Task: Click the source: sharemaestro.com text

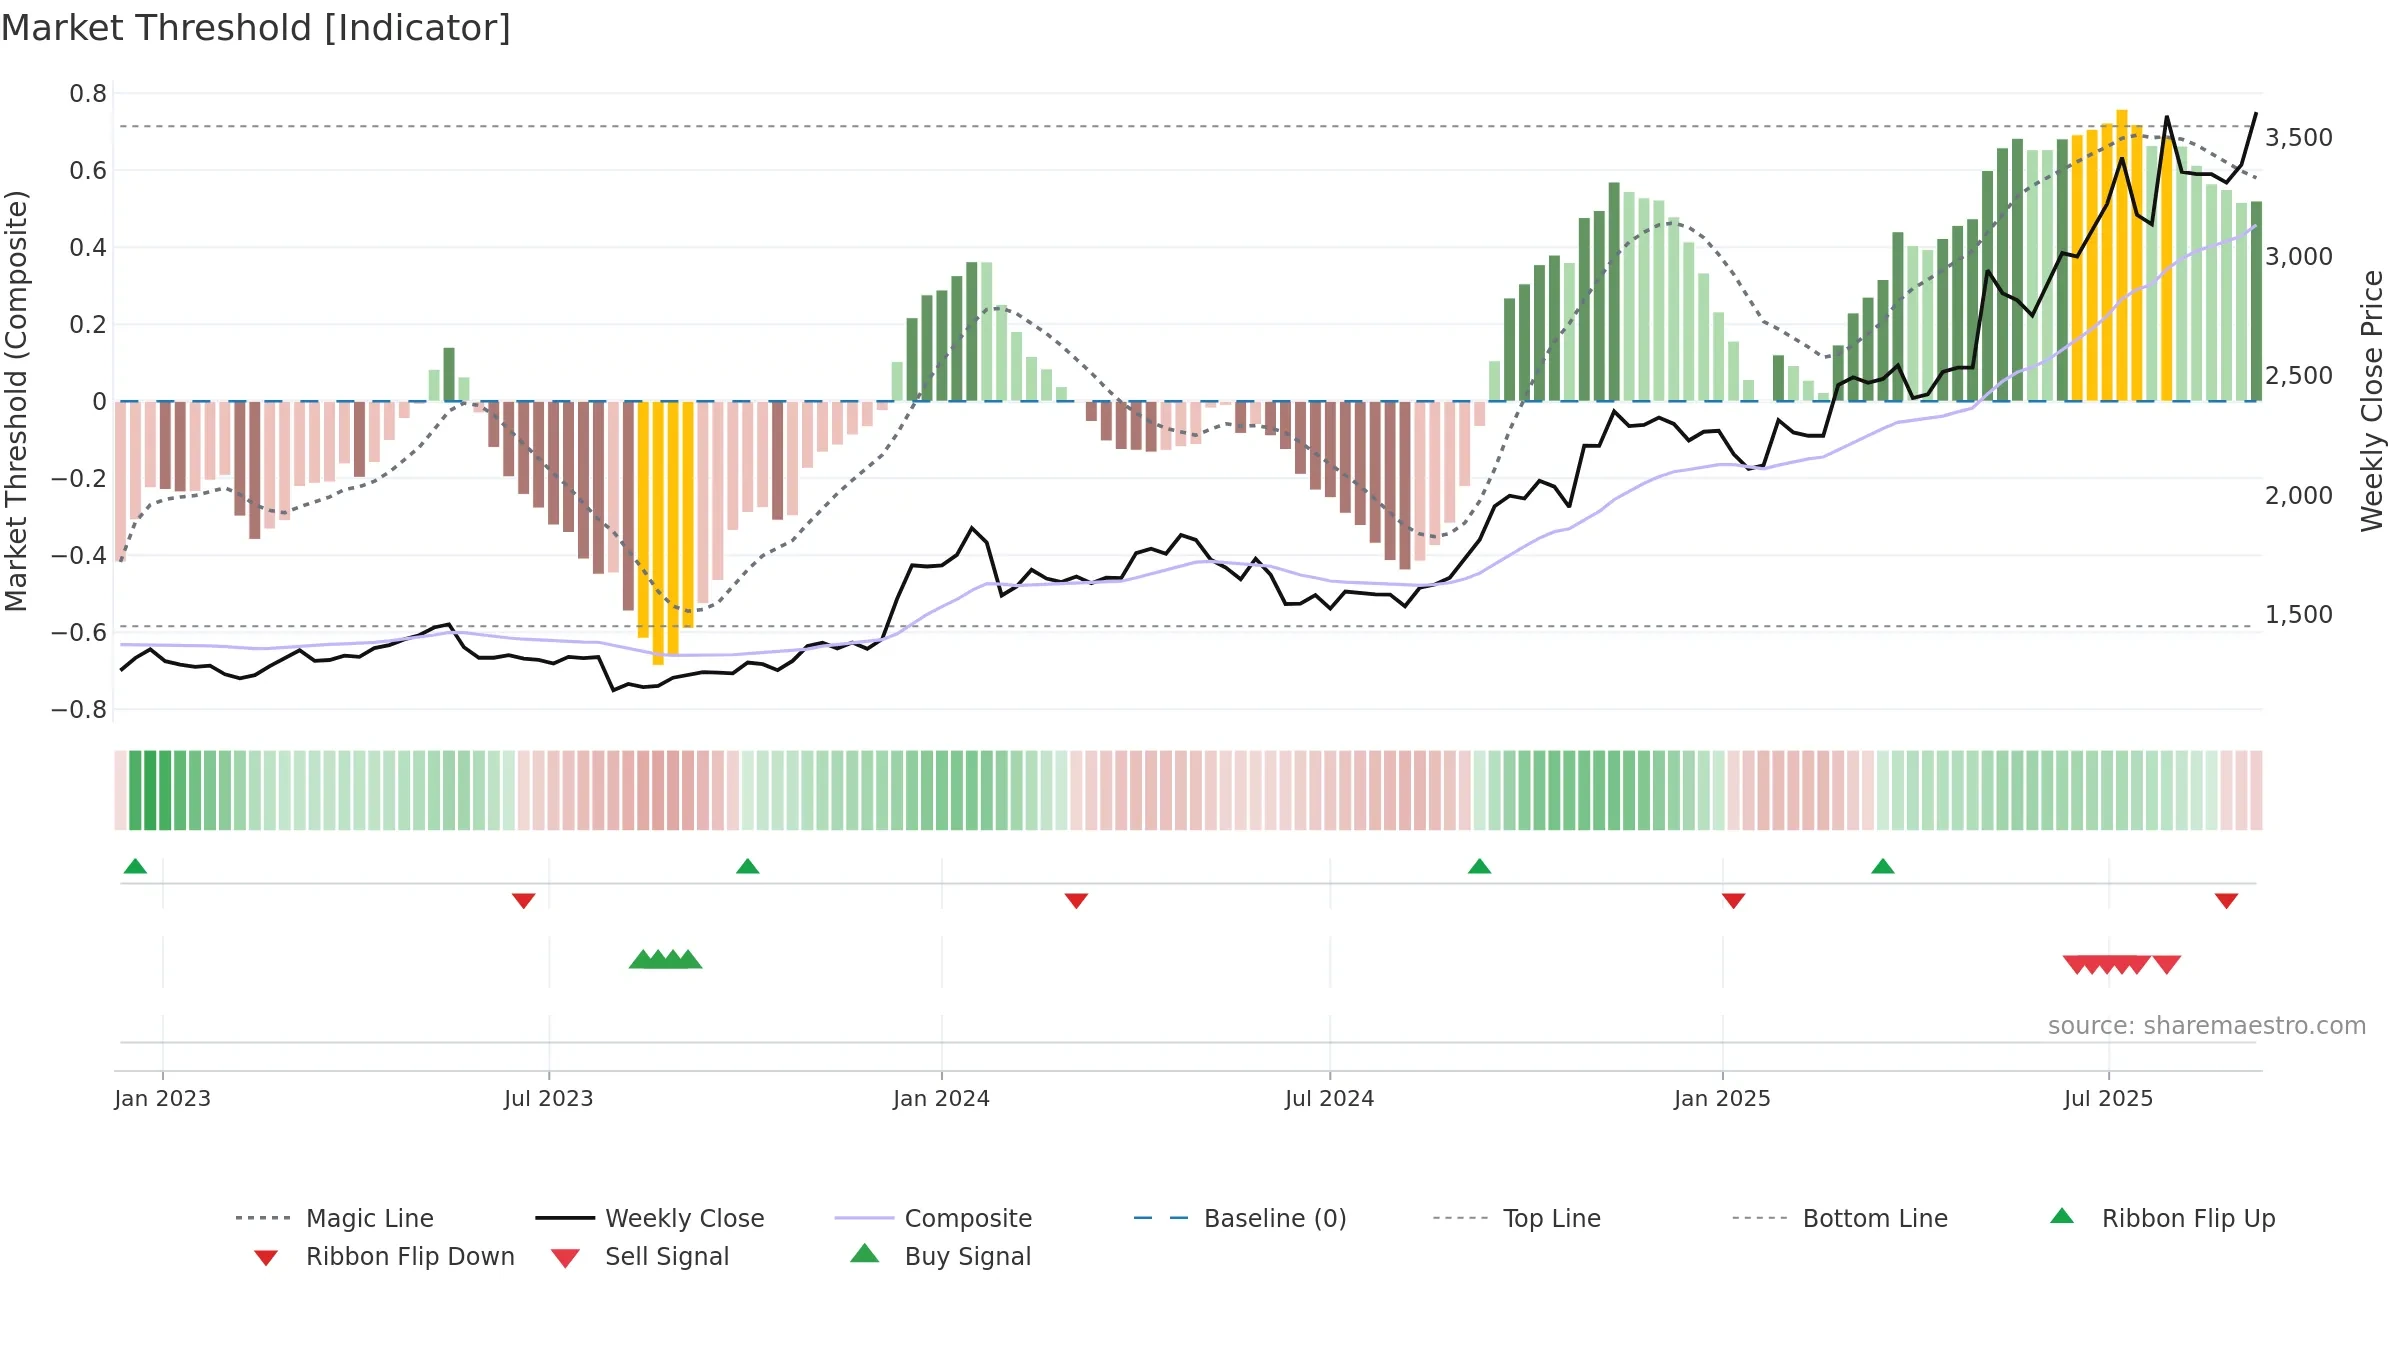Action: [x=2207, y=1026]
